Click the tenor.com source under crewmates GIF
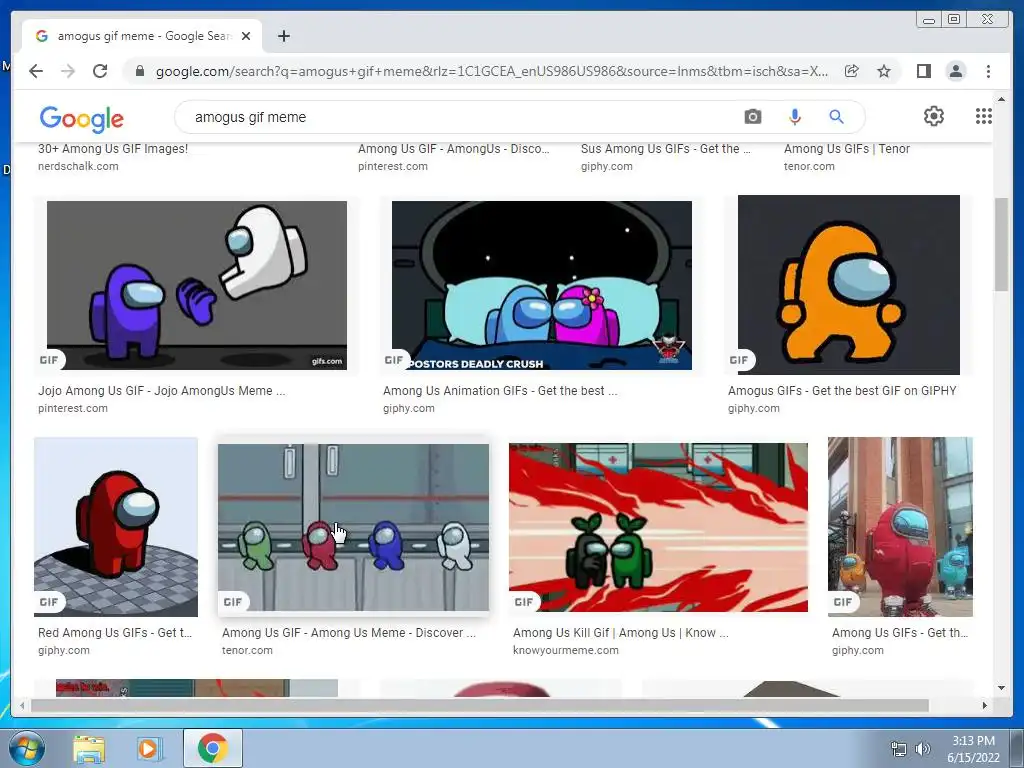This screenshot has width=1024, height=768. (x=247, y=650)
